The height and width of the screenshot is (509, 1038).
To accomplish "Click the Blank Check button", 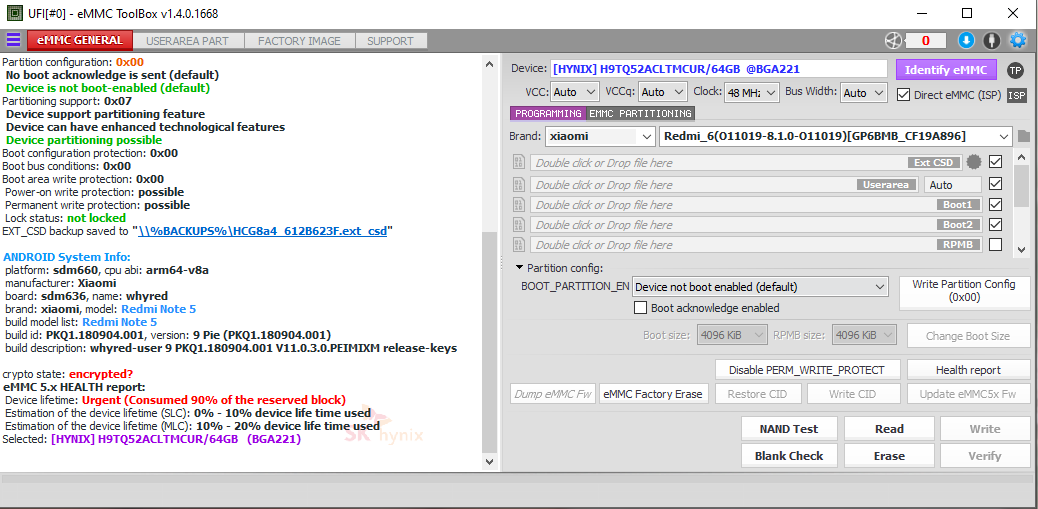I will point(788,456).
